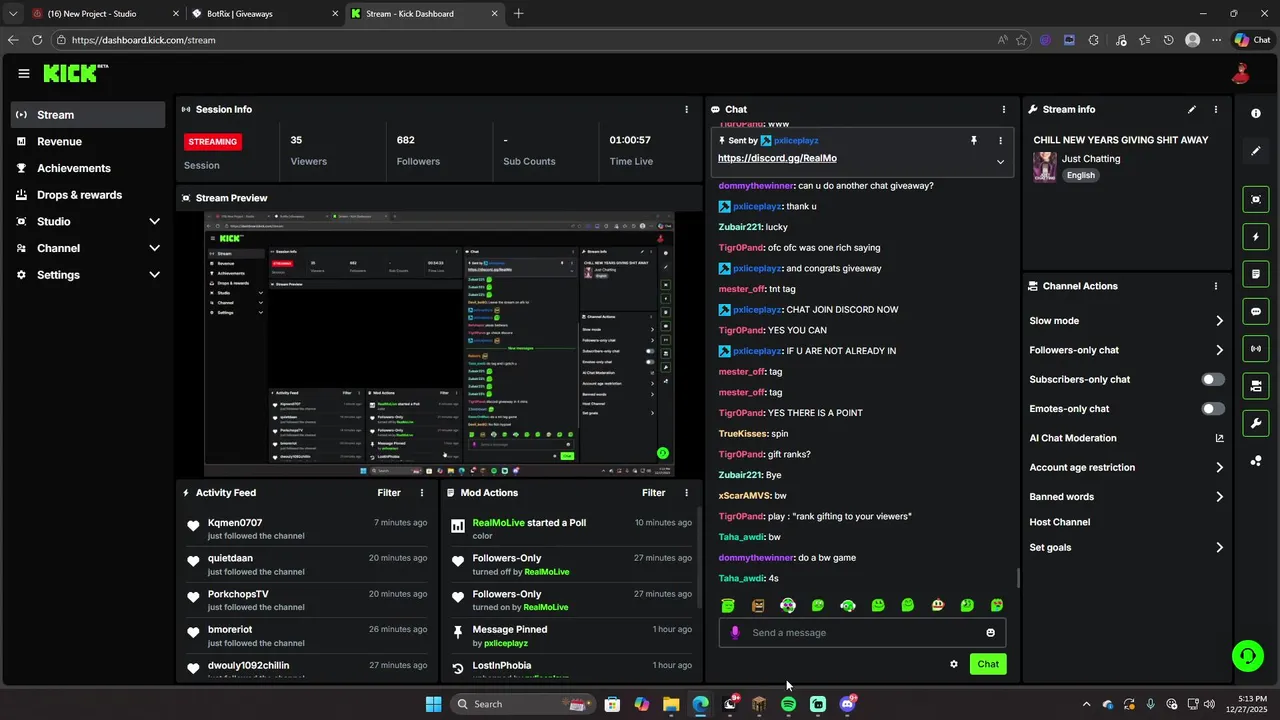Viewport: 1280px width, 720px height.
Task: Open Banned words settings
Action: (x=1126, y=497)
